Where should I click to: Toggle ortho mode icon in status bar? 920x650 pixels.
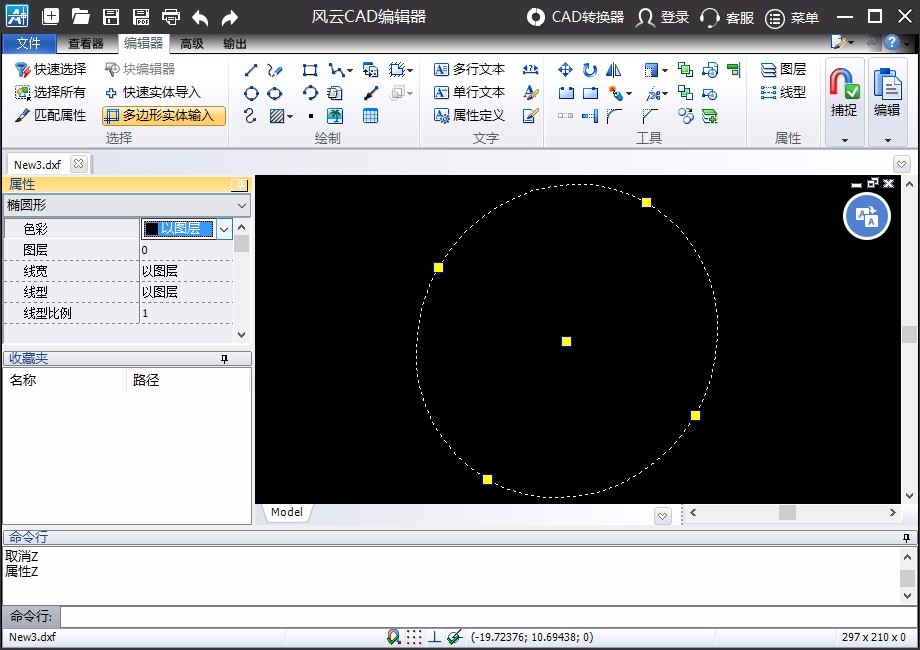tap(435, 637)
